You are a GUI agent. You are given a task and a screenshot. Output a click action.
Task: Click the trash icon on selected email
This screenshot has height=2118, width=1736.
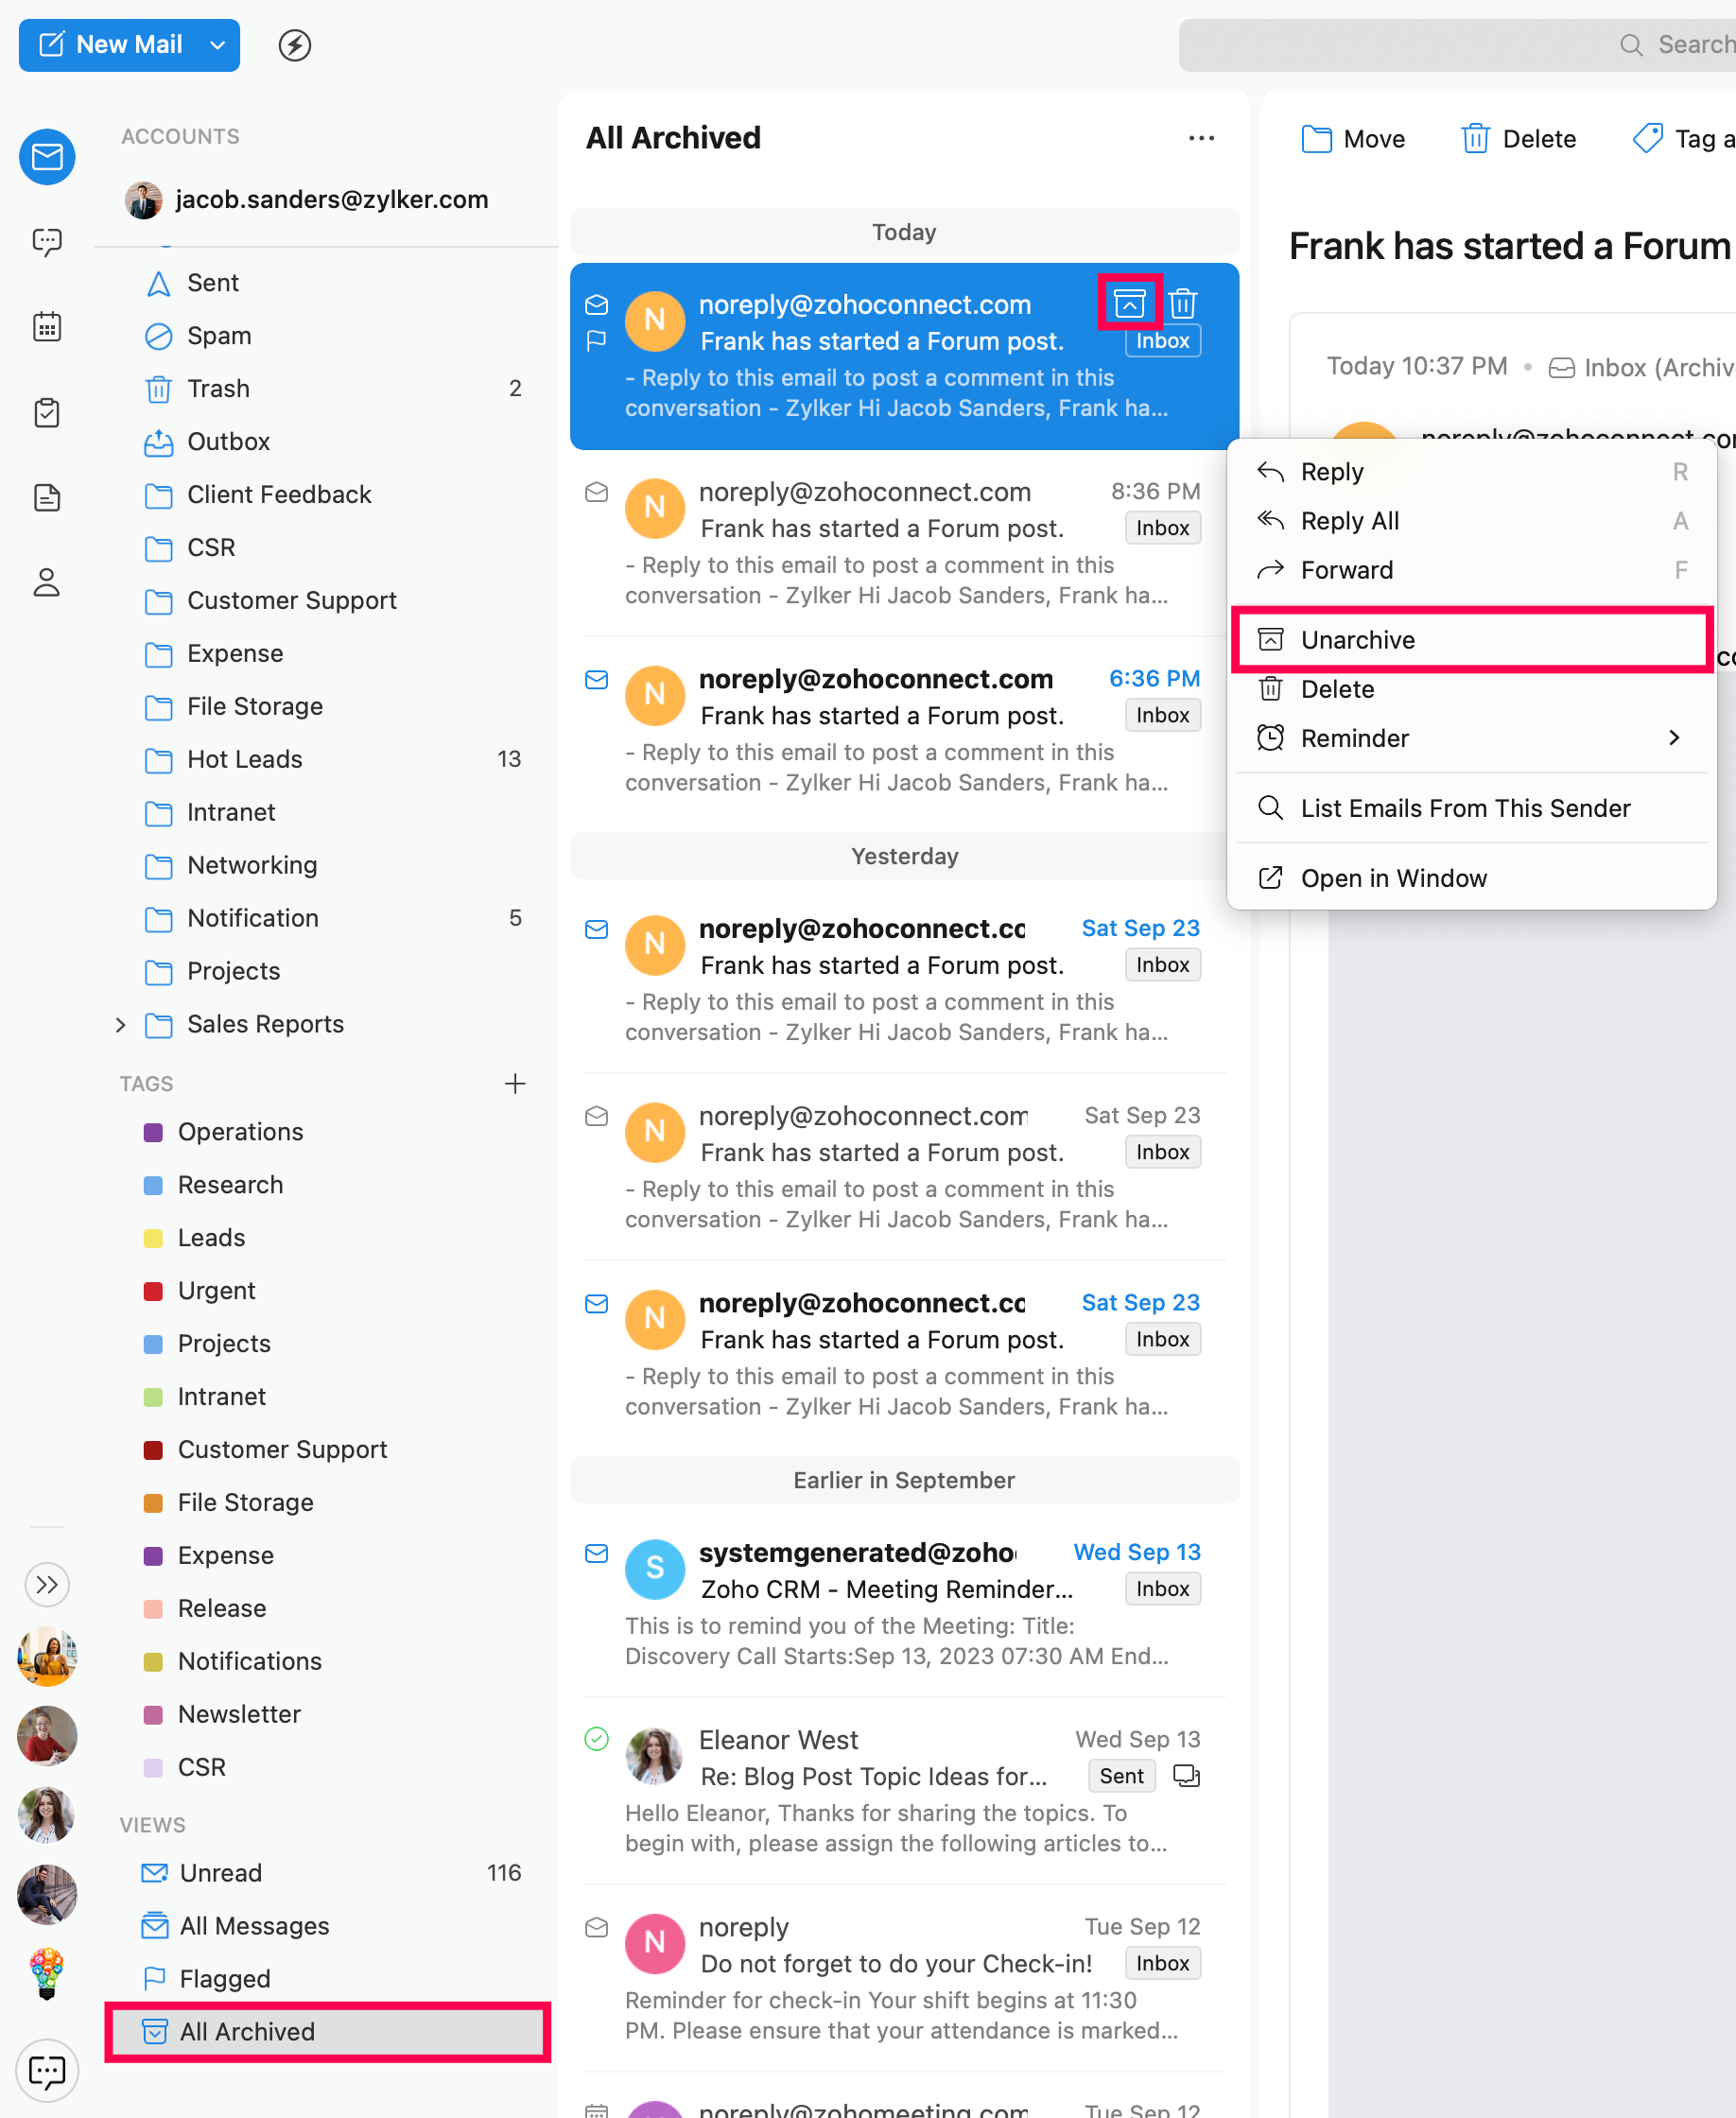coord(1183,302)
